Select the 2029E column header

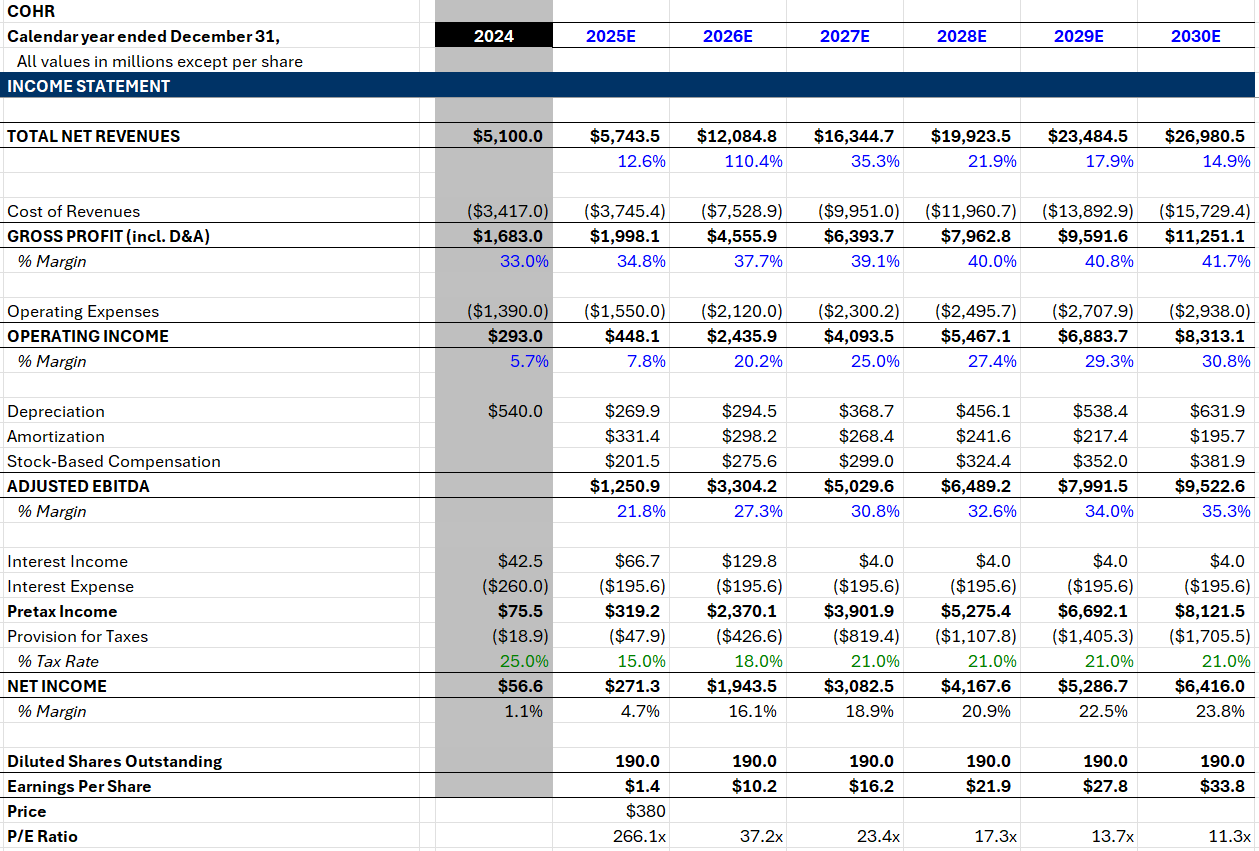tap(1079, 36)
